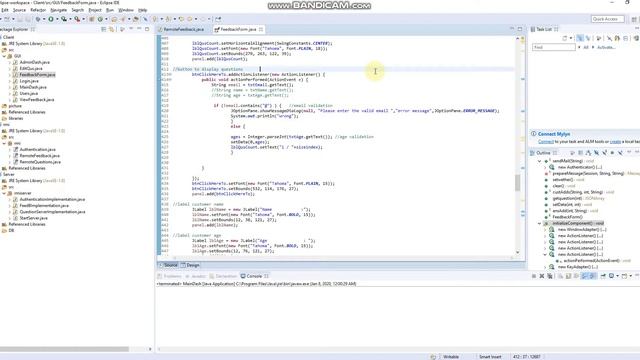Select the Problems tab
Viewport: 640px width, 360px height.
[x=169, y=276]
